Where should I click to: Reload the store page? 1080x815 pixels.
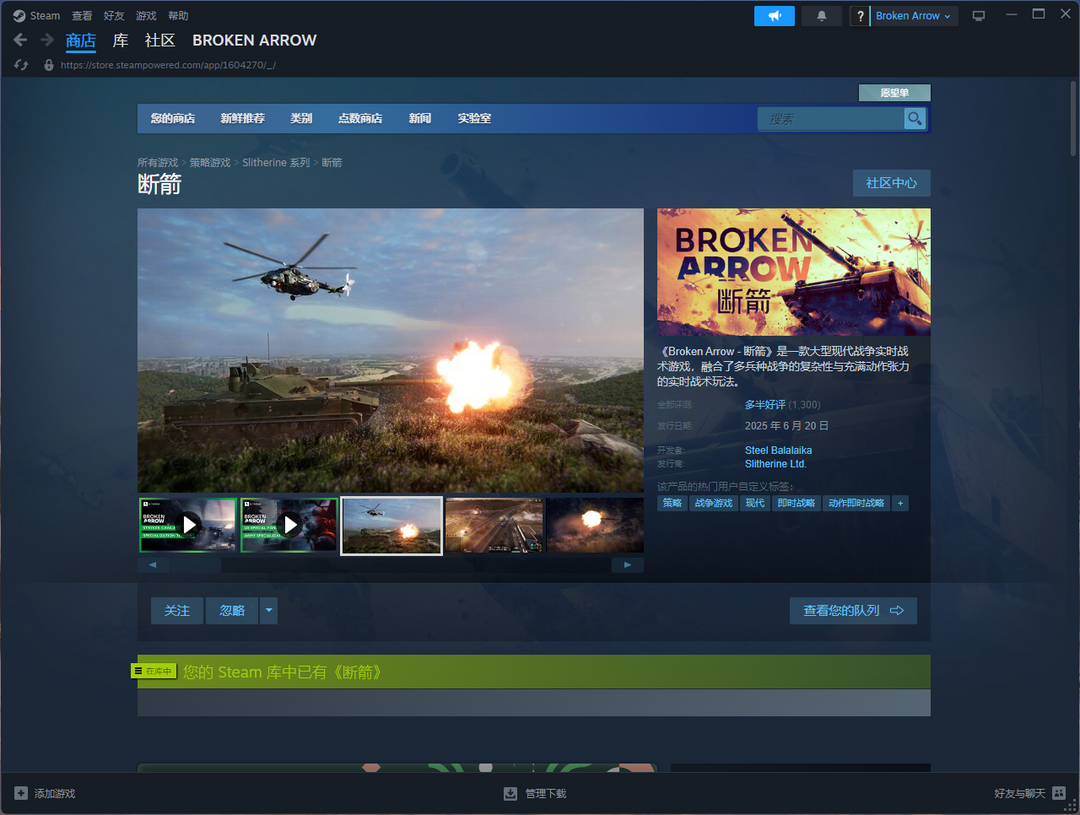21,65
